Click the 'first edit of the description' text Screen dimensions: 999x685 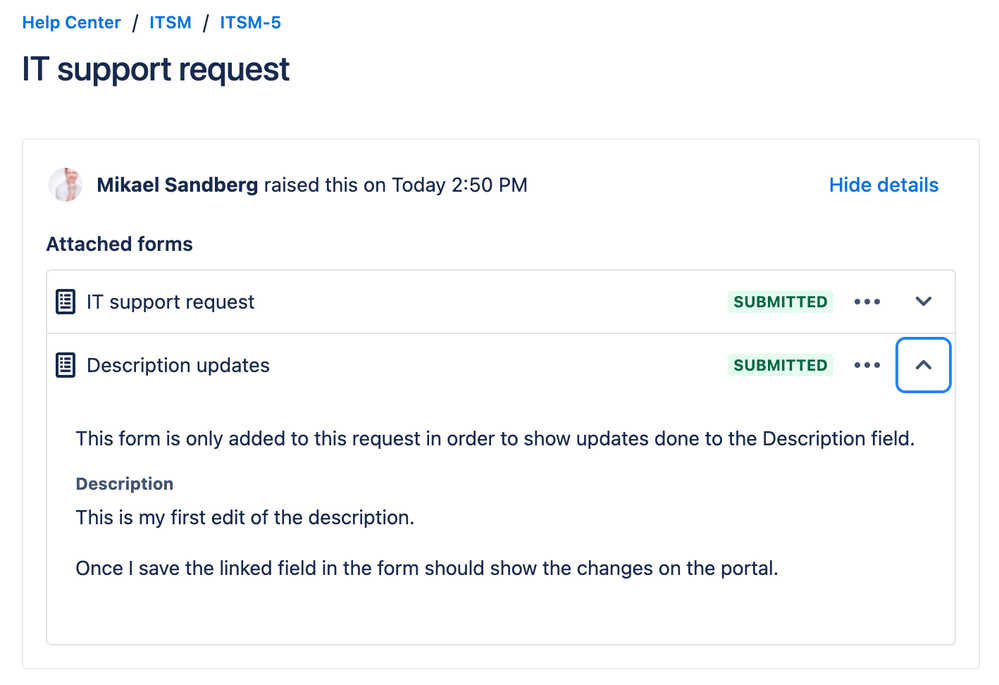[x=292, y=517]
